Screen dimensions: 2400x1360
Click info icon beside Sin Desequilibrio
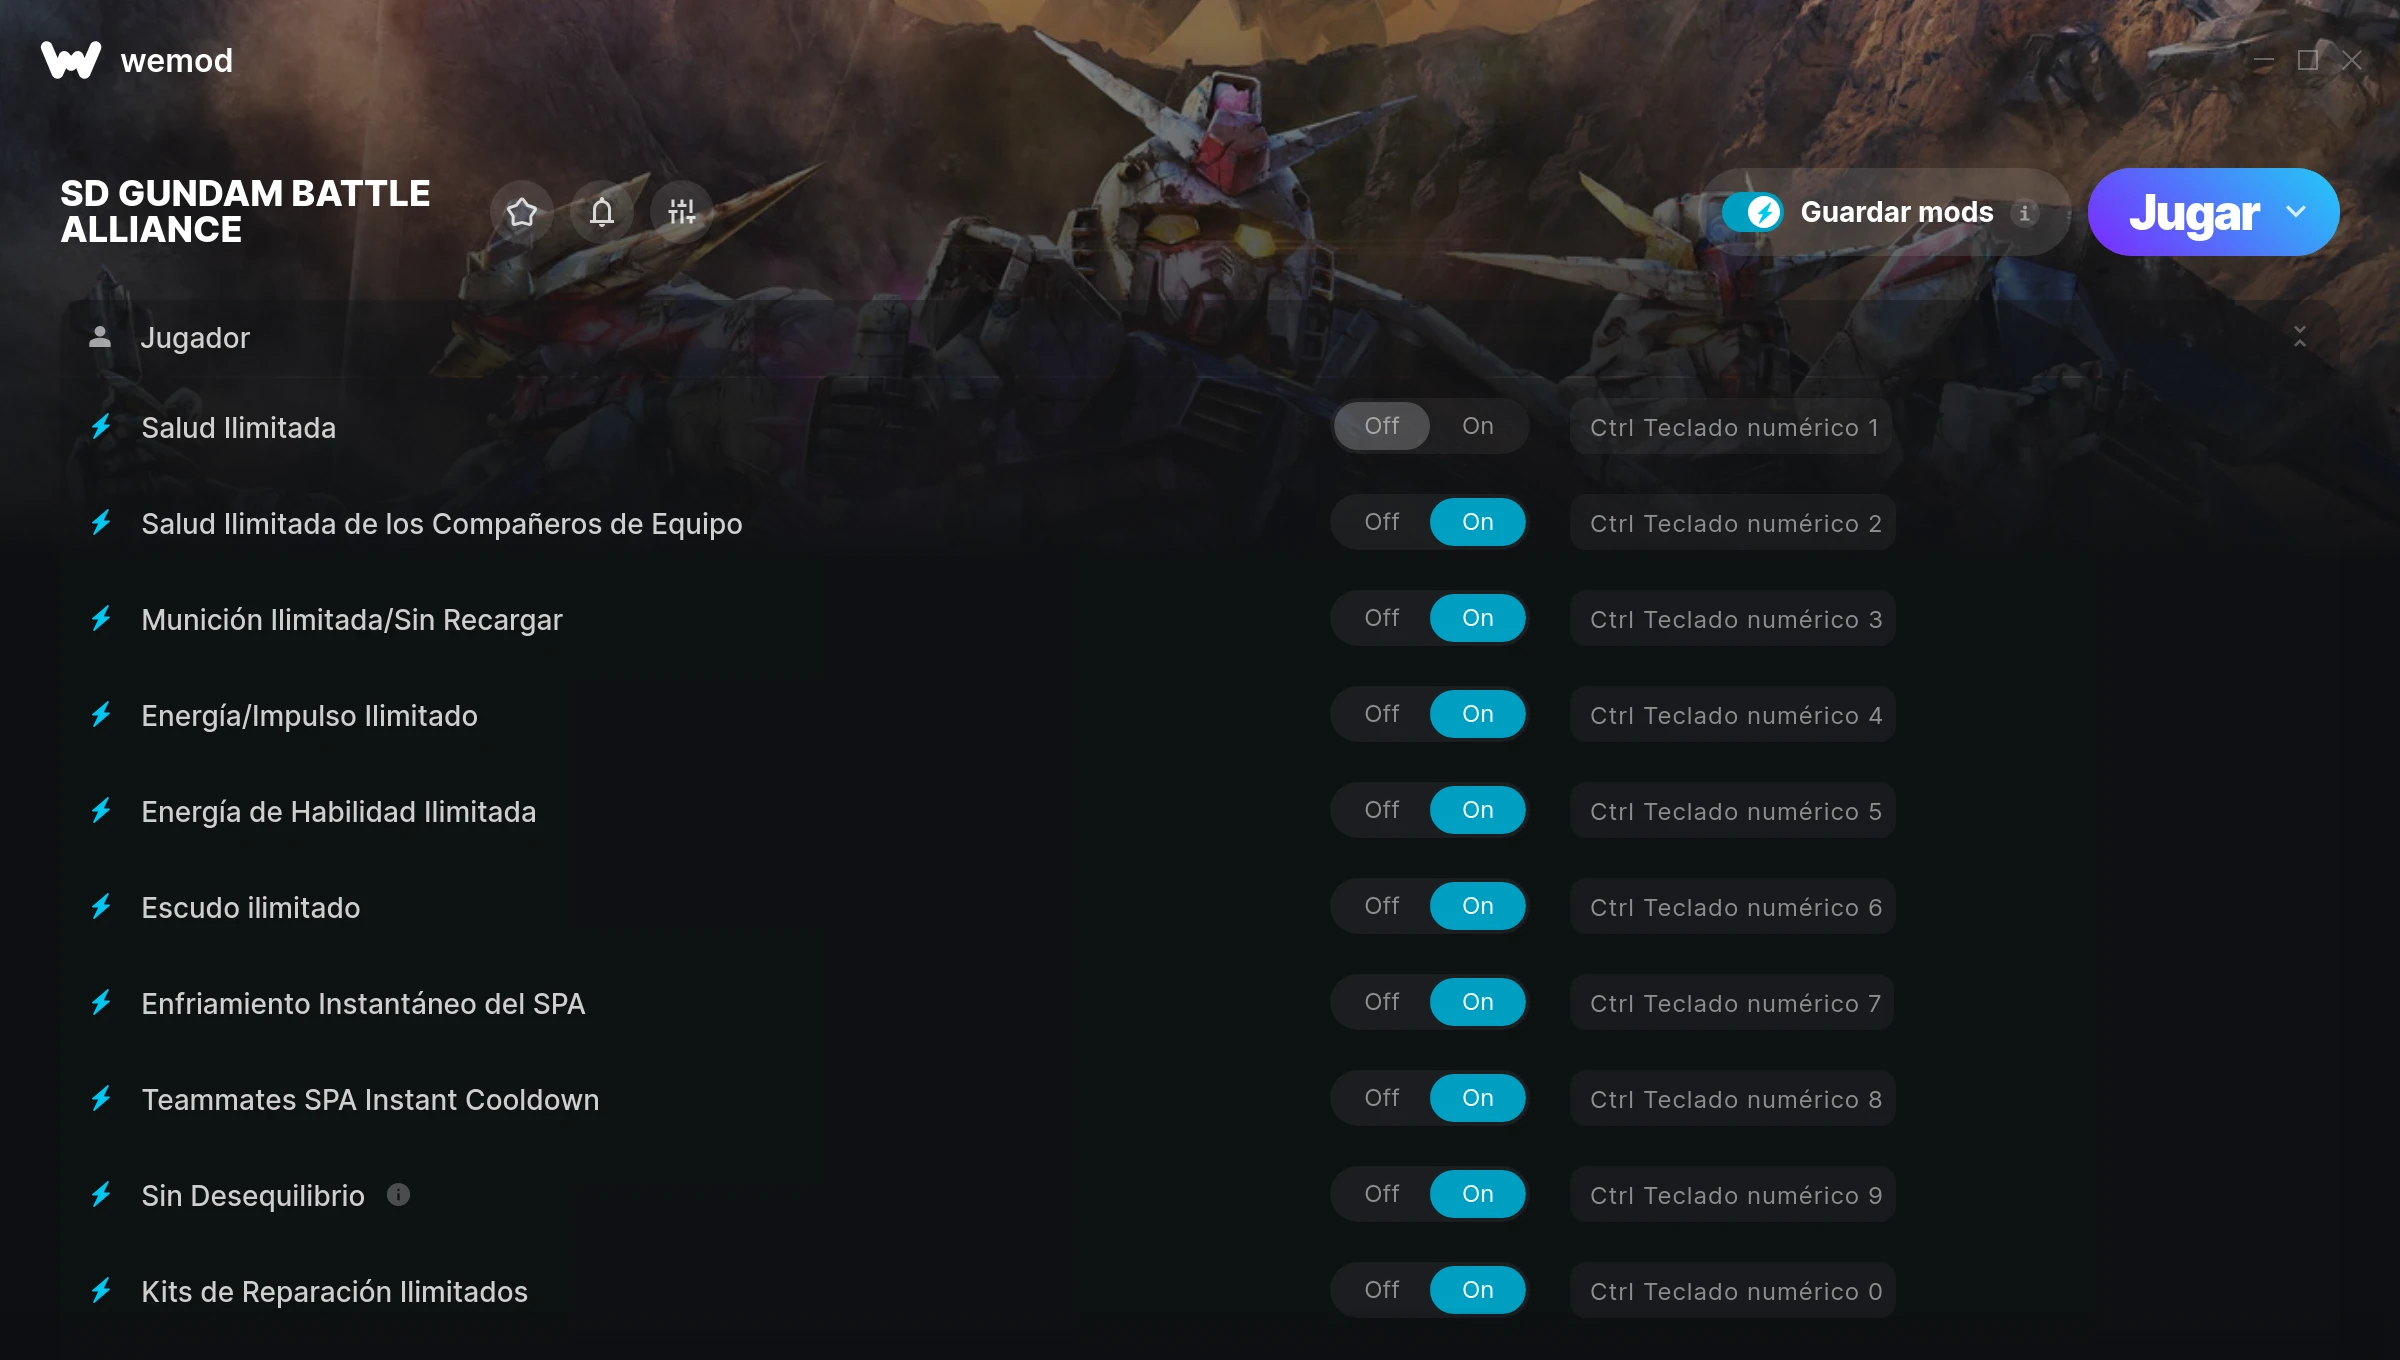tap(398, 1195)
